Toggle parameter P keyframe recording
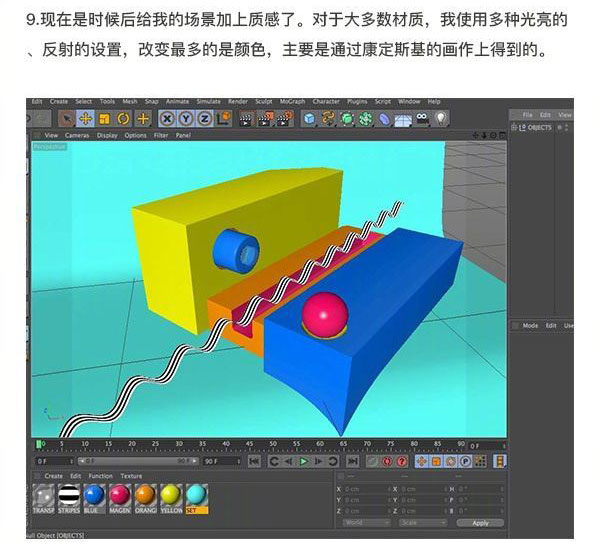The height and width of the screenshot is (544, 600). [465, 462]
